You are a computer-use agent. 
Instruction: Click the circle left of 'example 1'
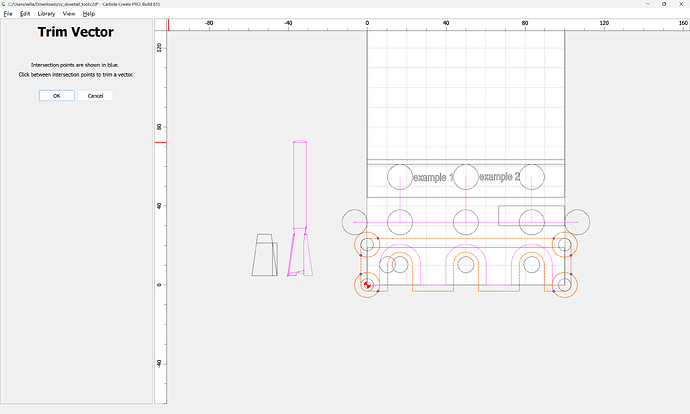pyautogui.click(x=400, y=177)
